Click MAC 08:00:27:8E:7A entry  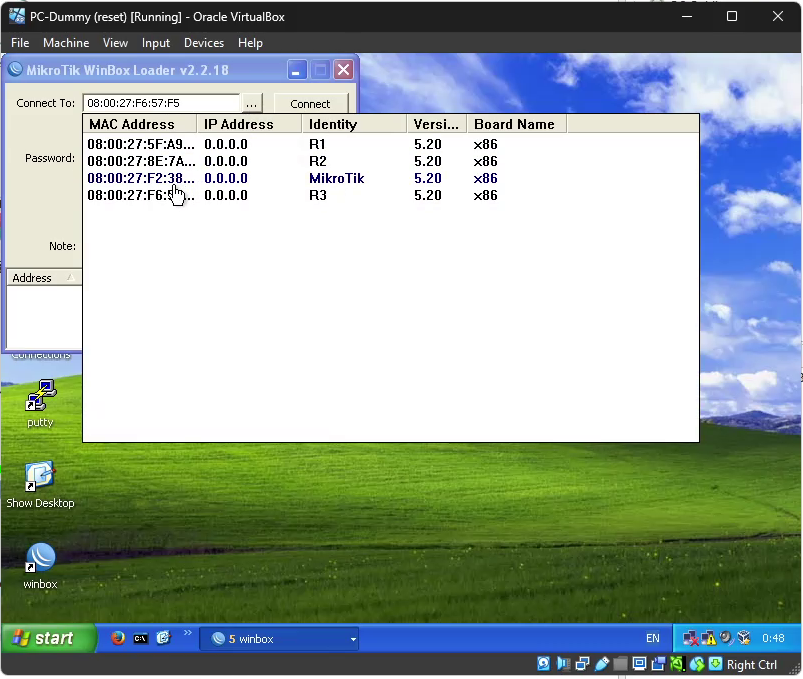[141, 161]
